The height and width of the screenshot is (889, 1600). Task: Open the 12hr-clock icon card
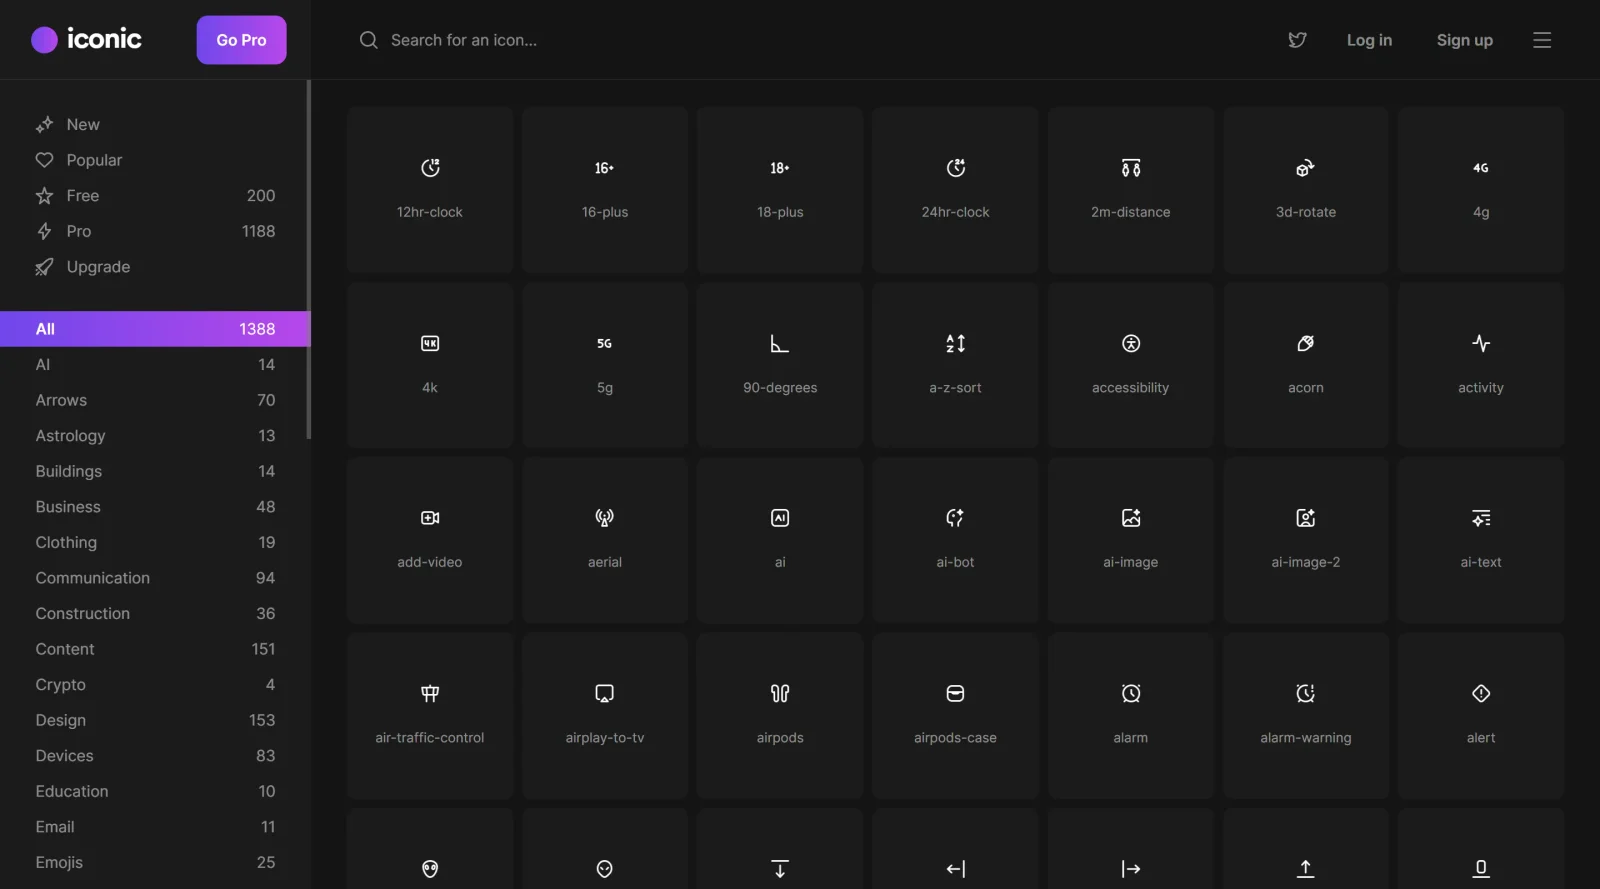pyautogui.click(x=430, y=190)
